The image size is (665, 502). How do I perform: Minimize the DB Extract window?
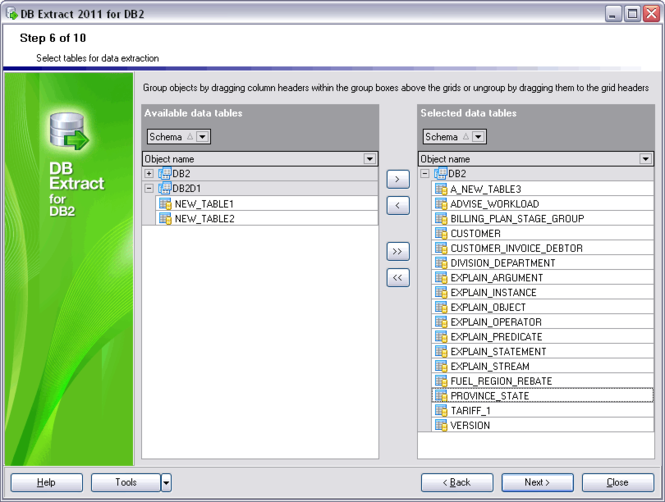pyautogui.click(x=613, y=14)
